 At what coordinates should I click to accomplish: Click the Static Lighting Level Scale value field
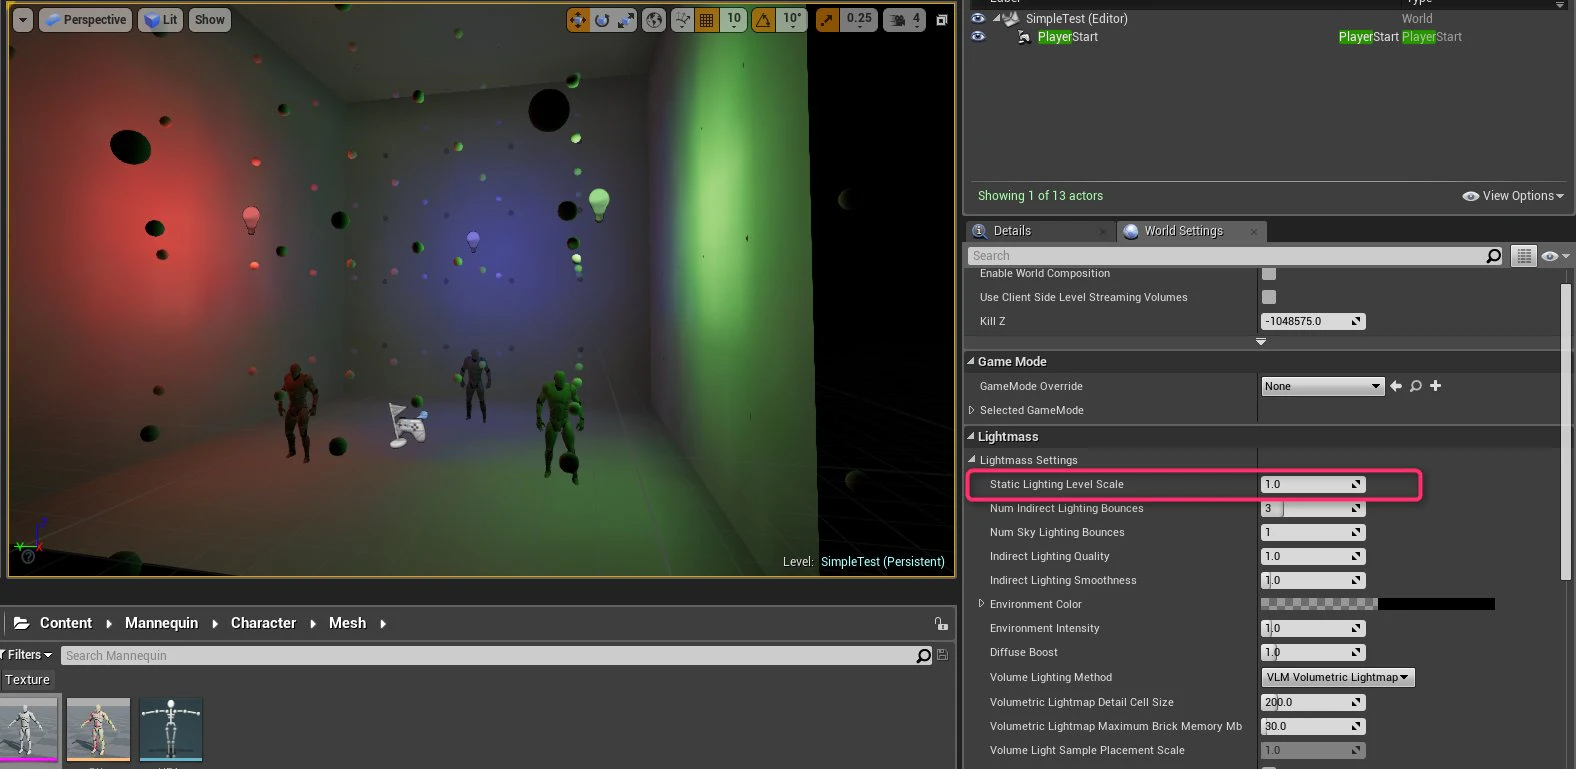click(x=1313, y=484)
